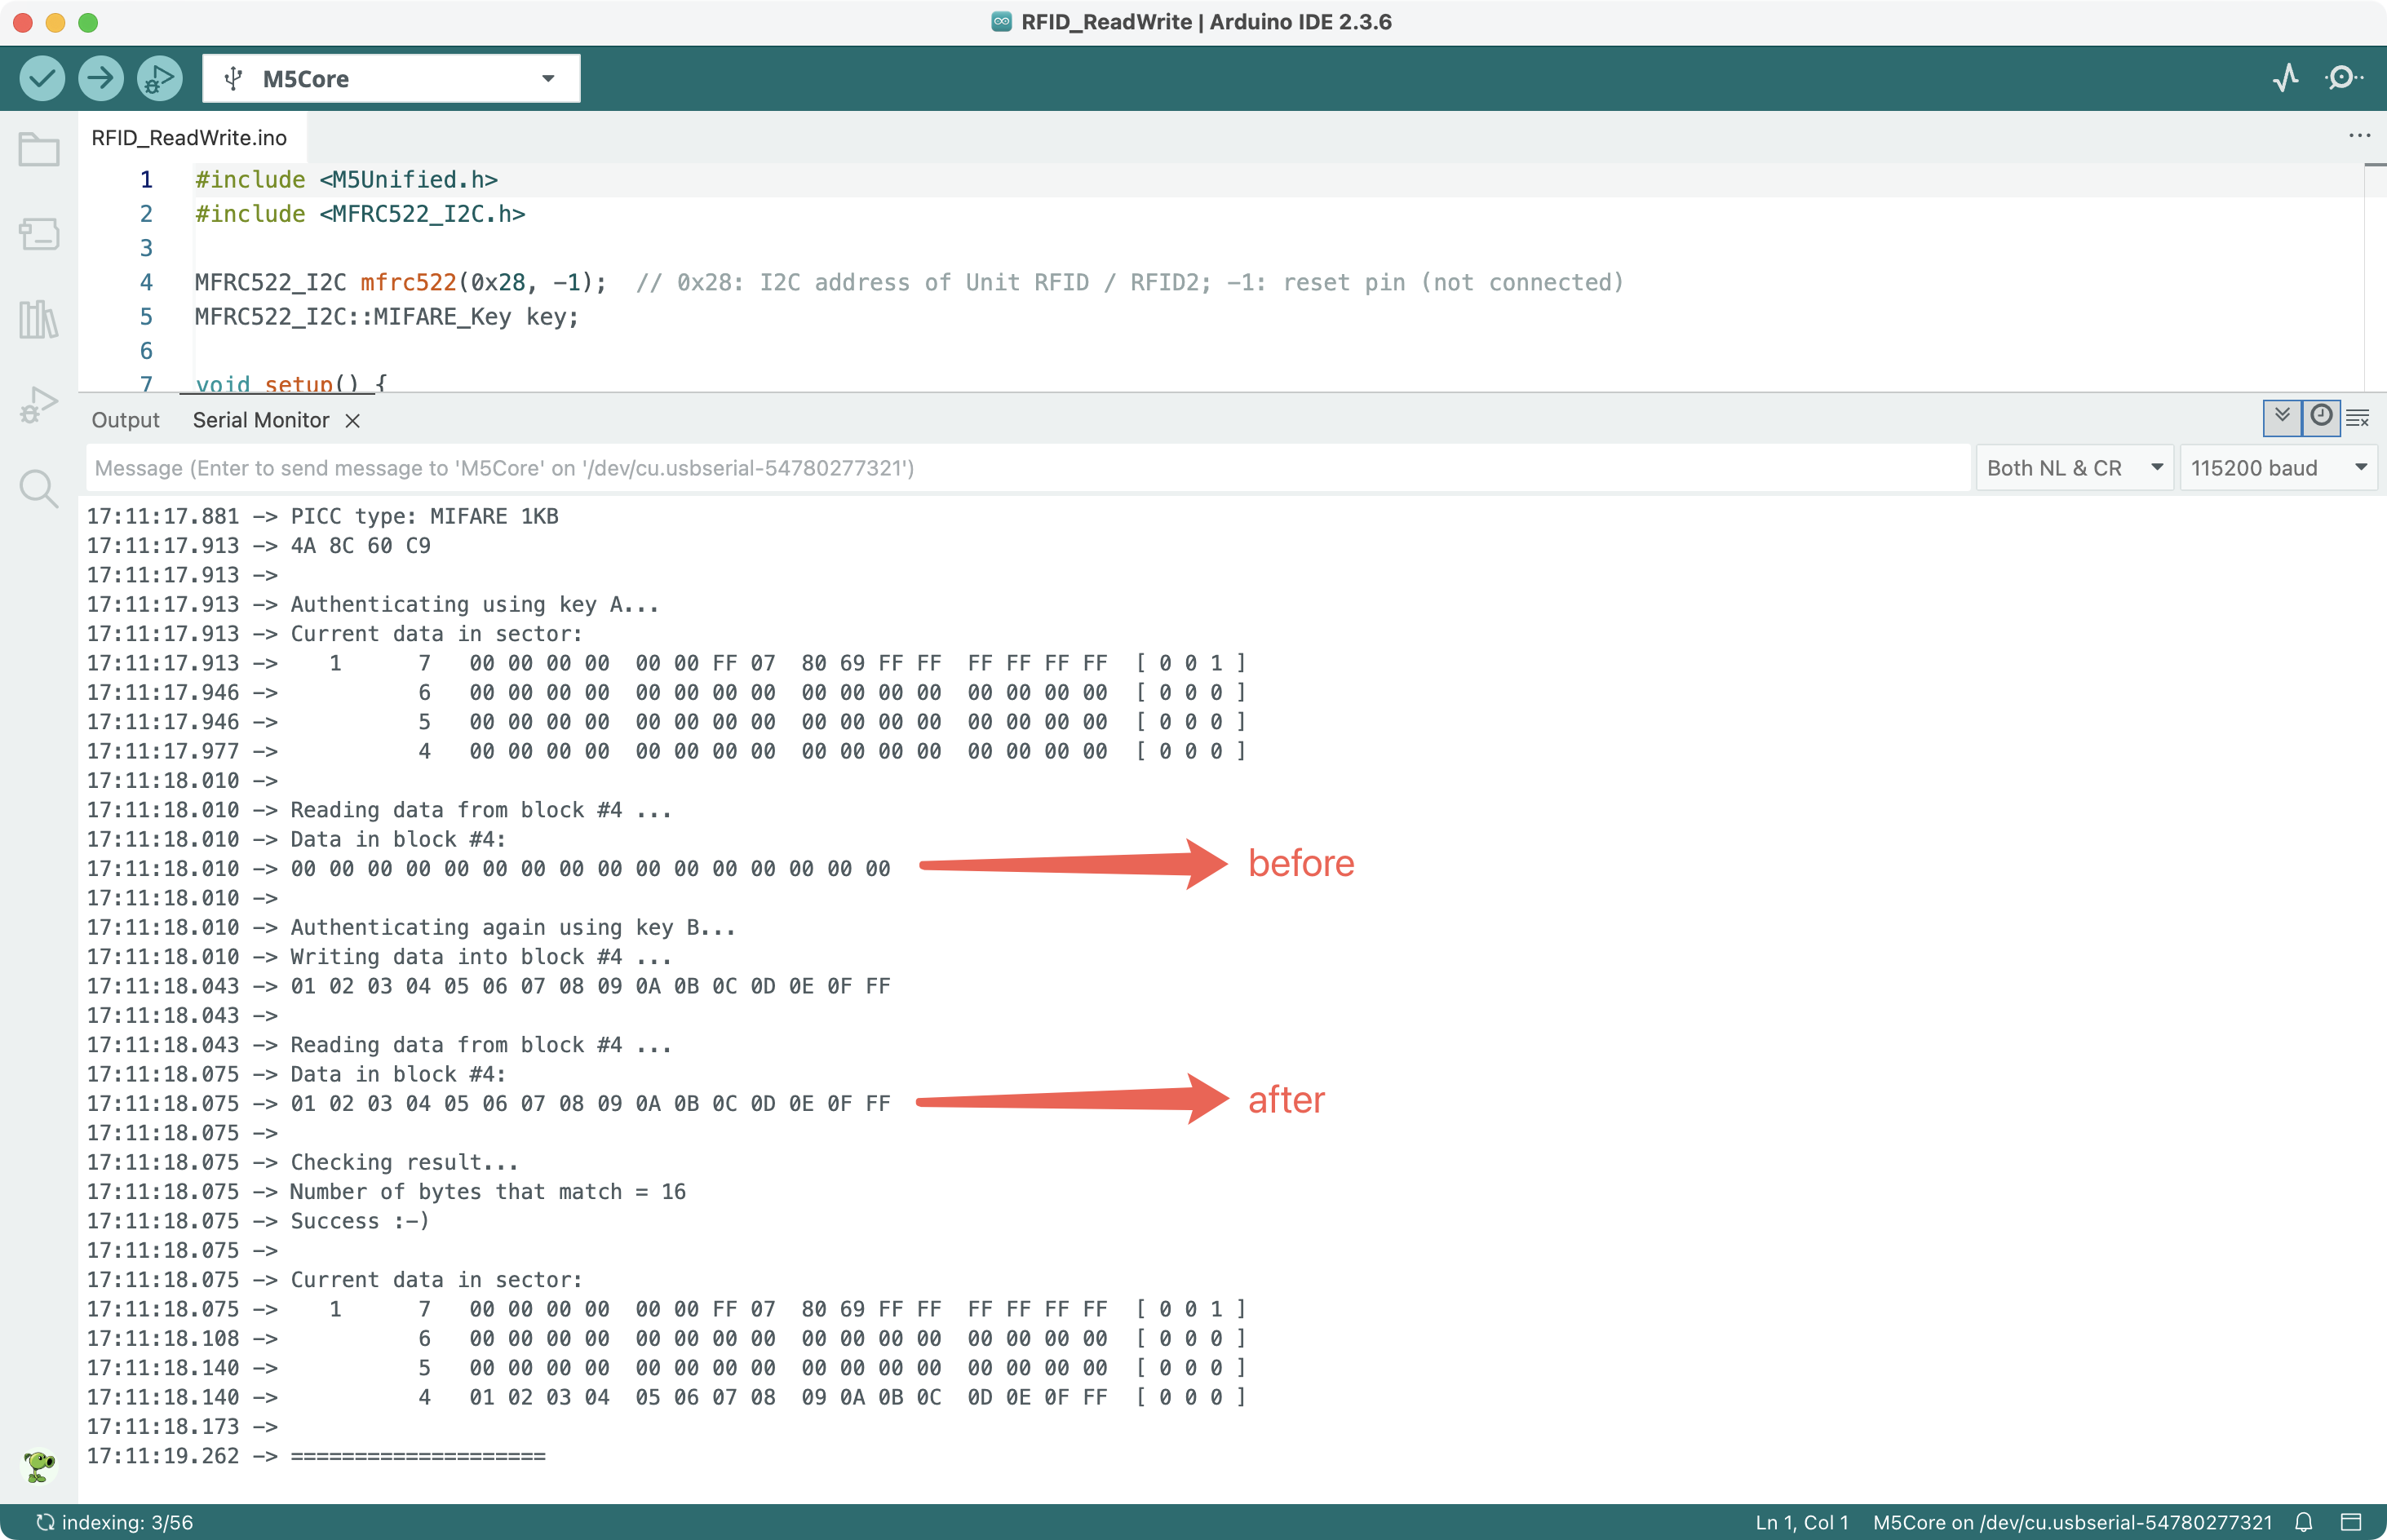Open the Search sidebar icon

click(x=39, y=488)
